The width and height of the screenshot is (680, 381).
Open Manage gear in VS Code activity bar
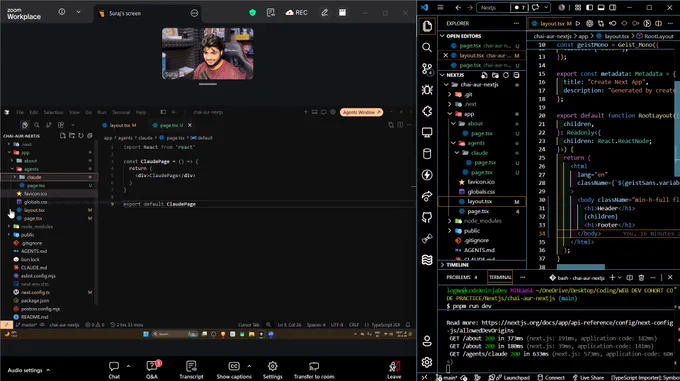[427, 362]
